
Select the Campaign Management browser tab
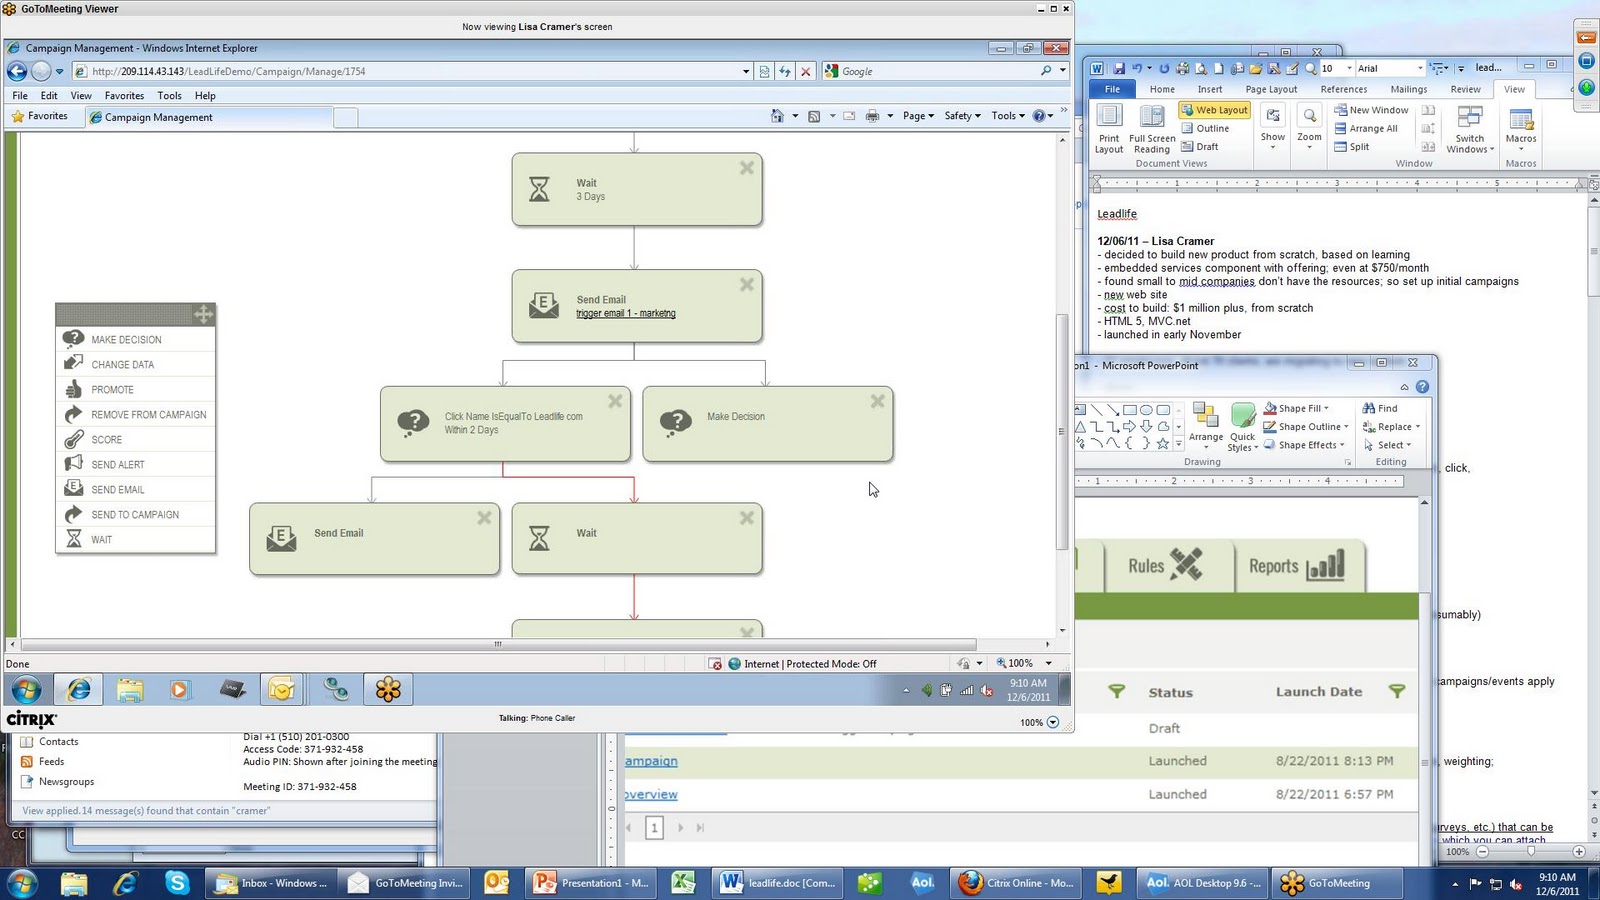pos(210,117)
